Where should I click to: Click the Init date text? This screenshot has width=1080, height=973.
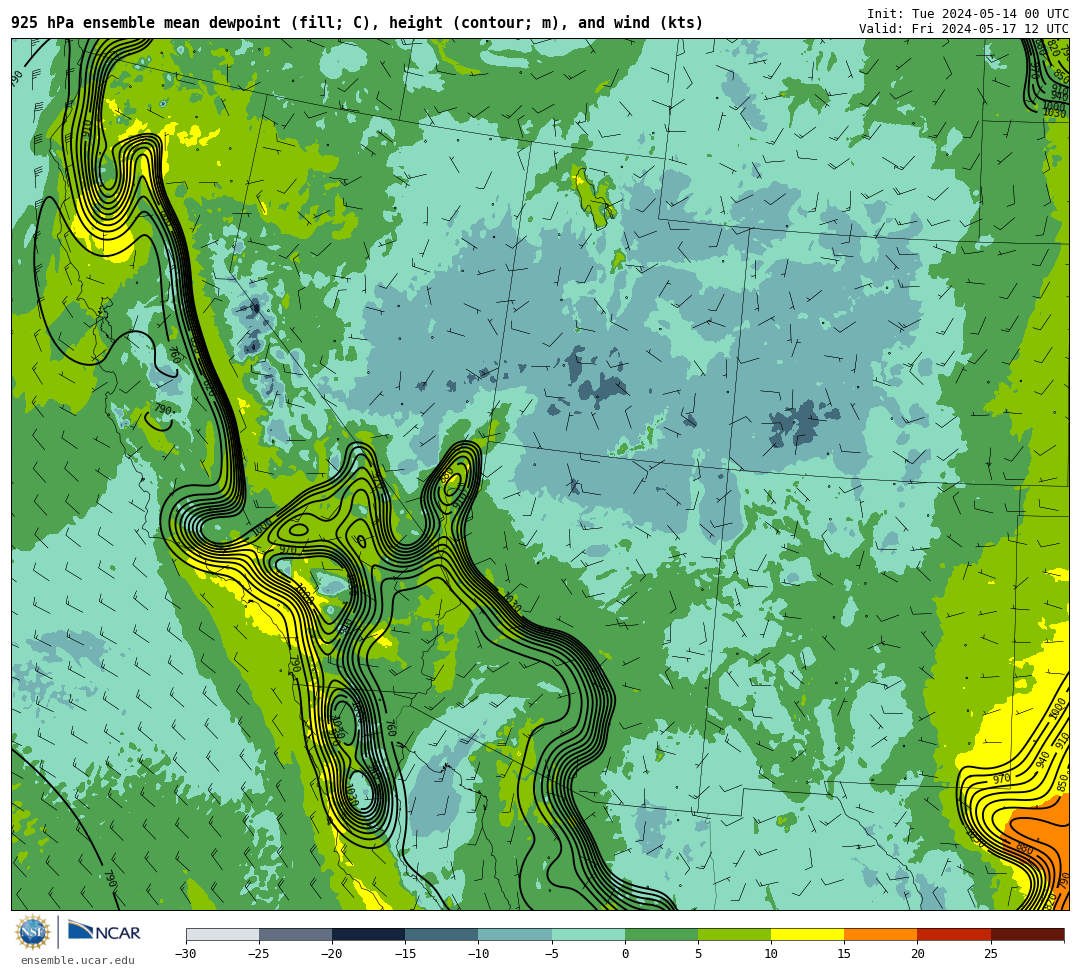click(968, 14)
